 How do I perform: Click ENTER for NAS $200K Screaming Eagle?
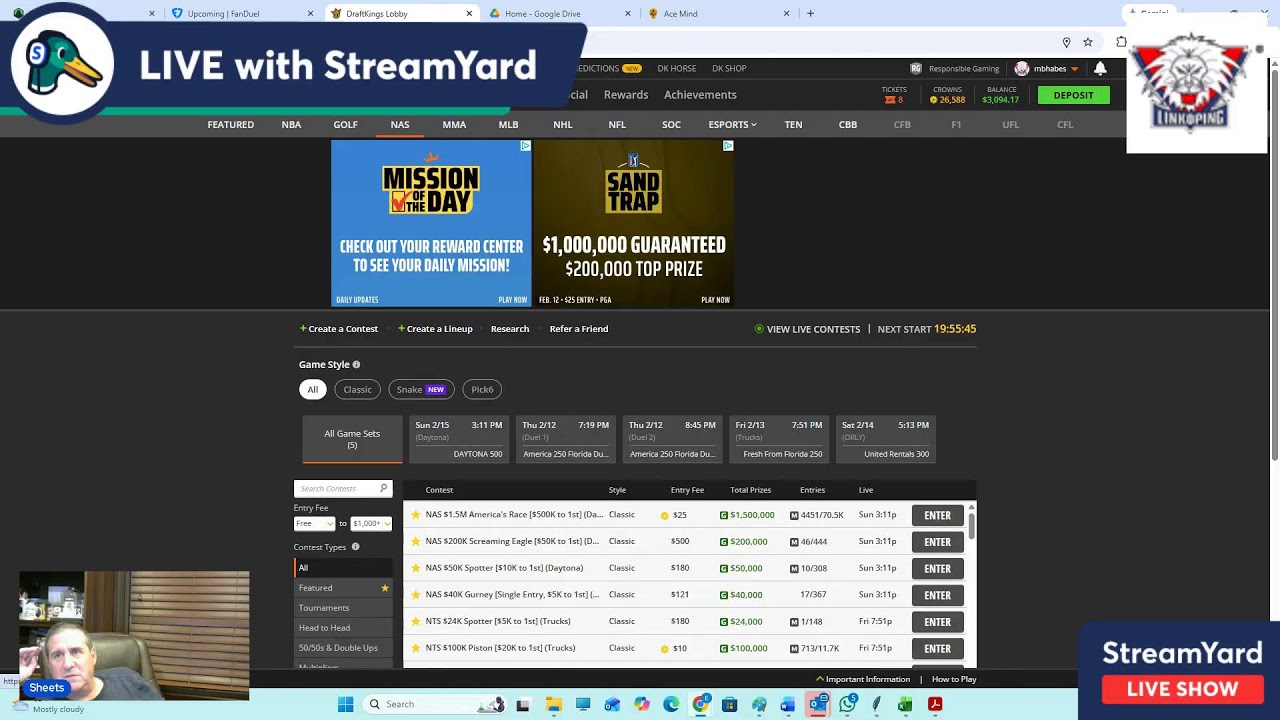[937, 542]
